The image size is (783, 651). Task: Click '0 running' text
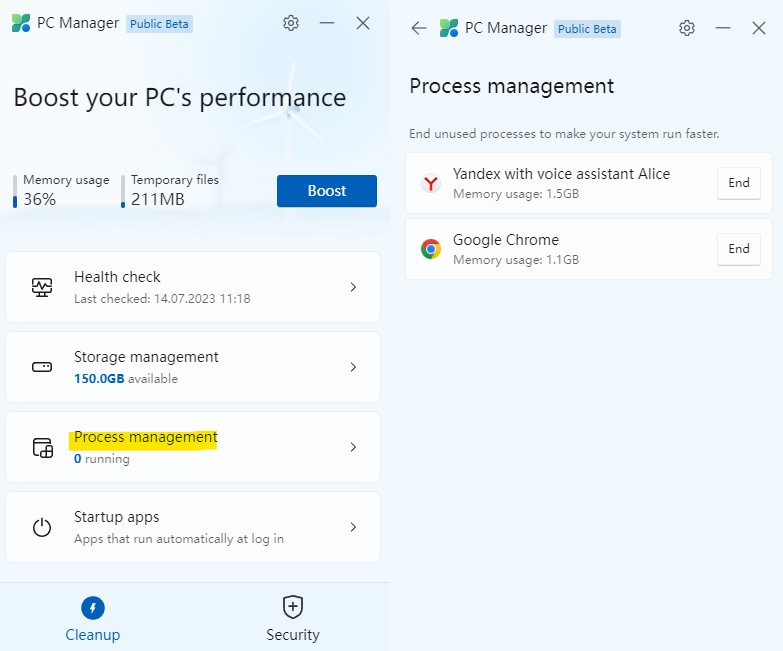[x=102, y=458]
